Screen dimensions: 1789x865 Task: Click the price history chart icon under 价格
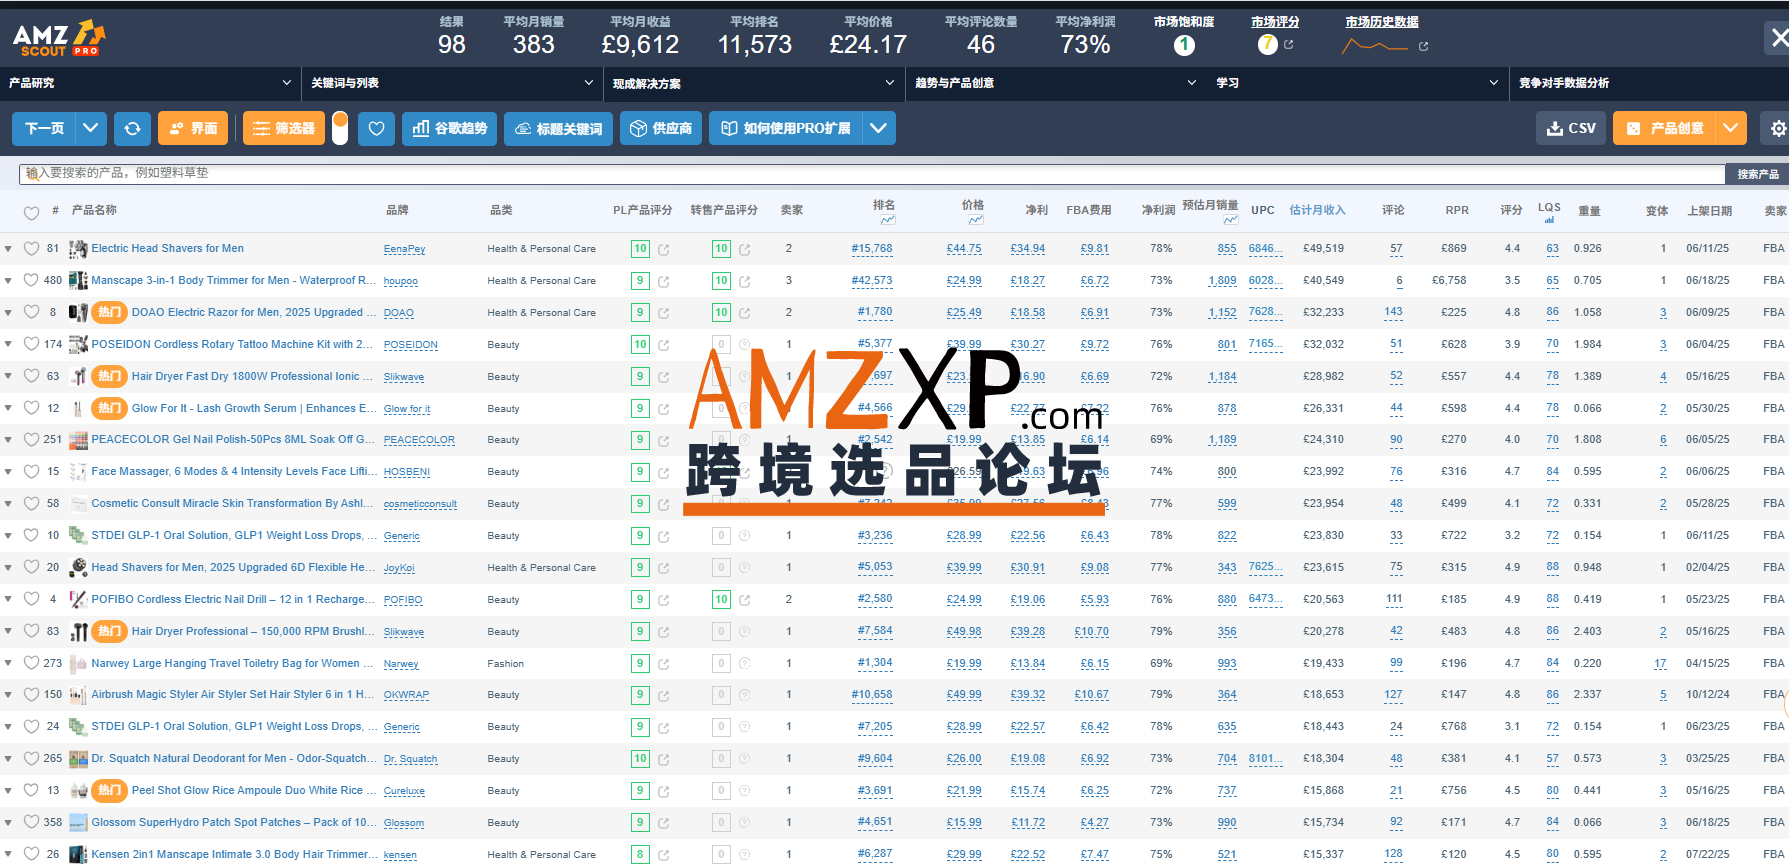click(975, 220)
